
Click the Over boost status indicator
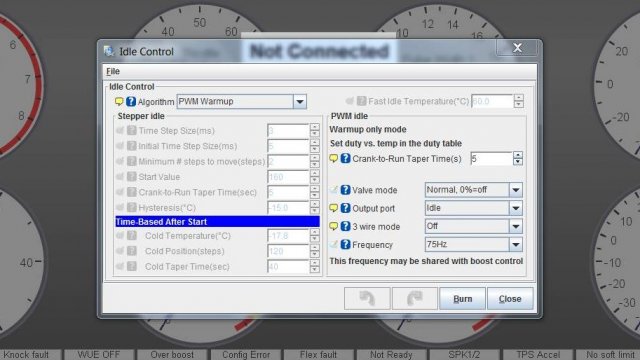172,355
